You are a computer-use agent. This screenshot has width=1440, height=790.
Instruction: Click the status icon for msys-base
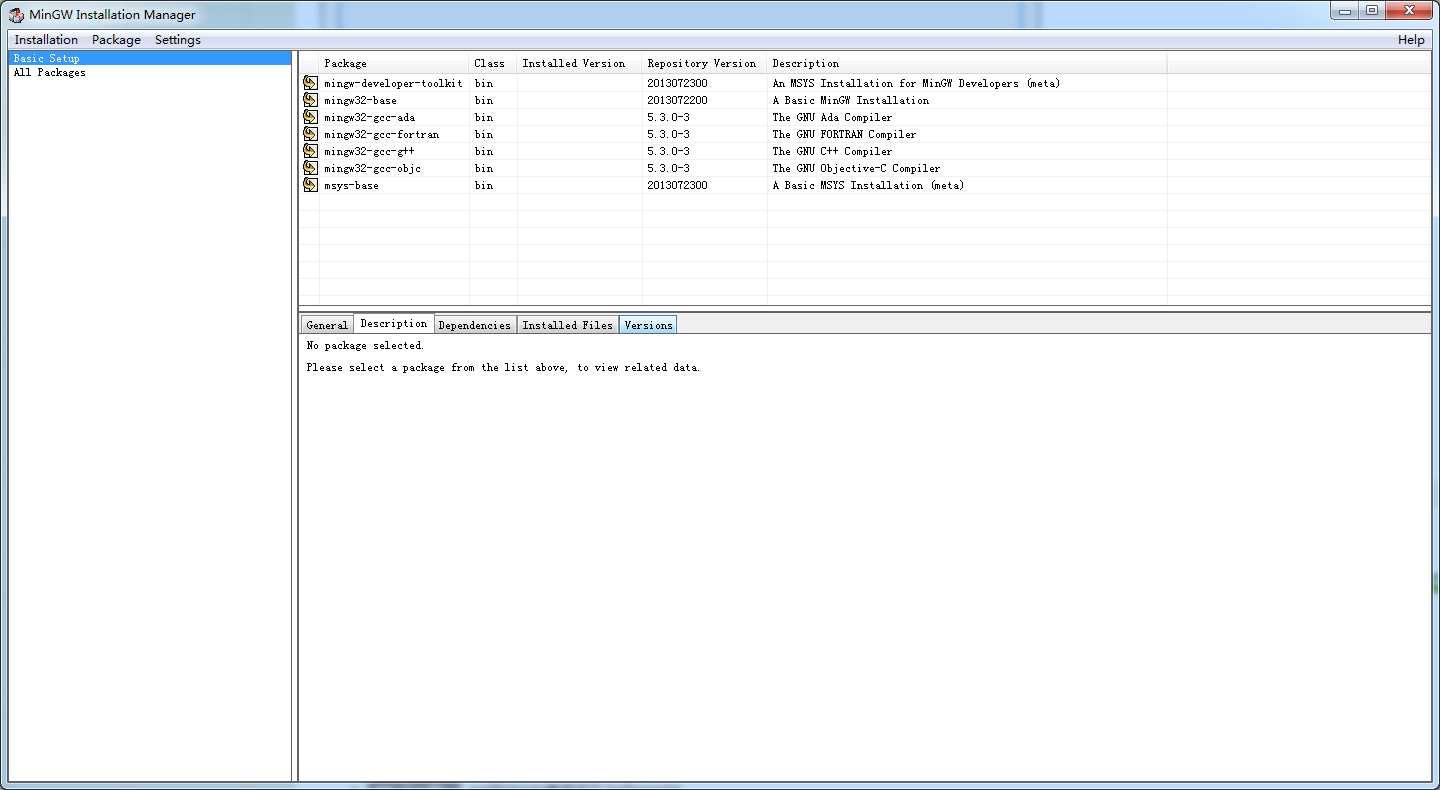(x=311, y=185)
